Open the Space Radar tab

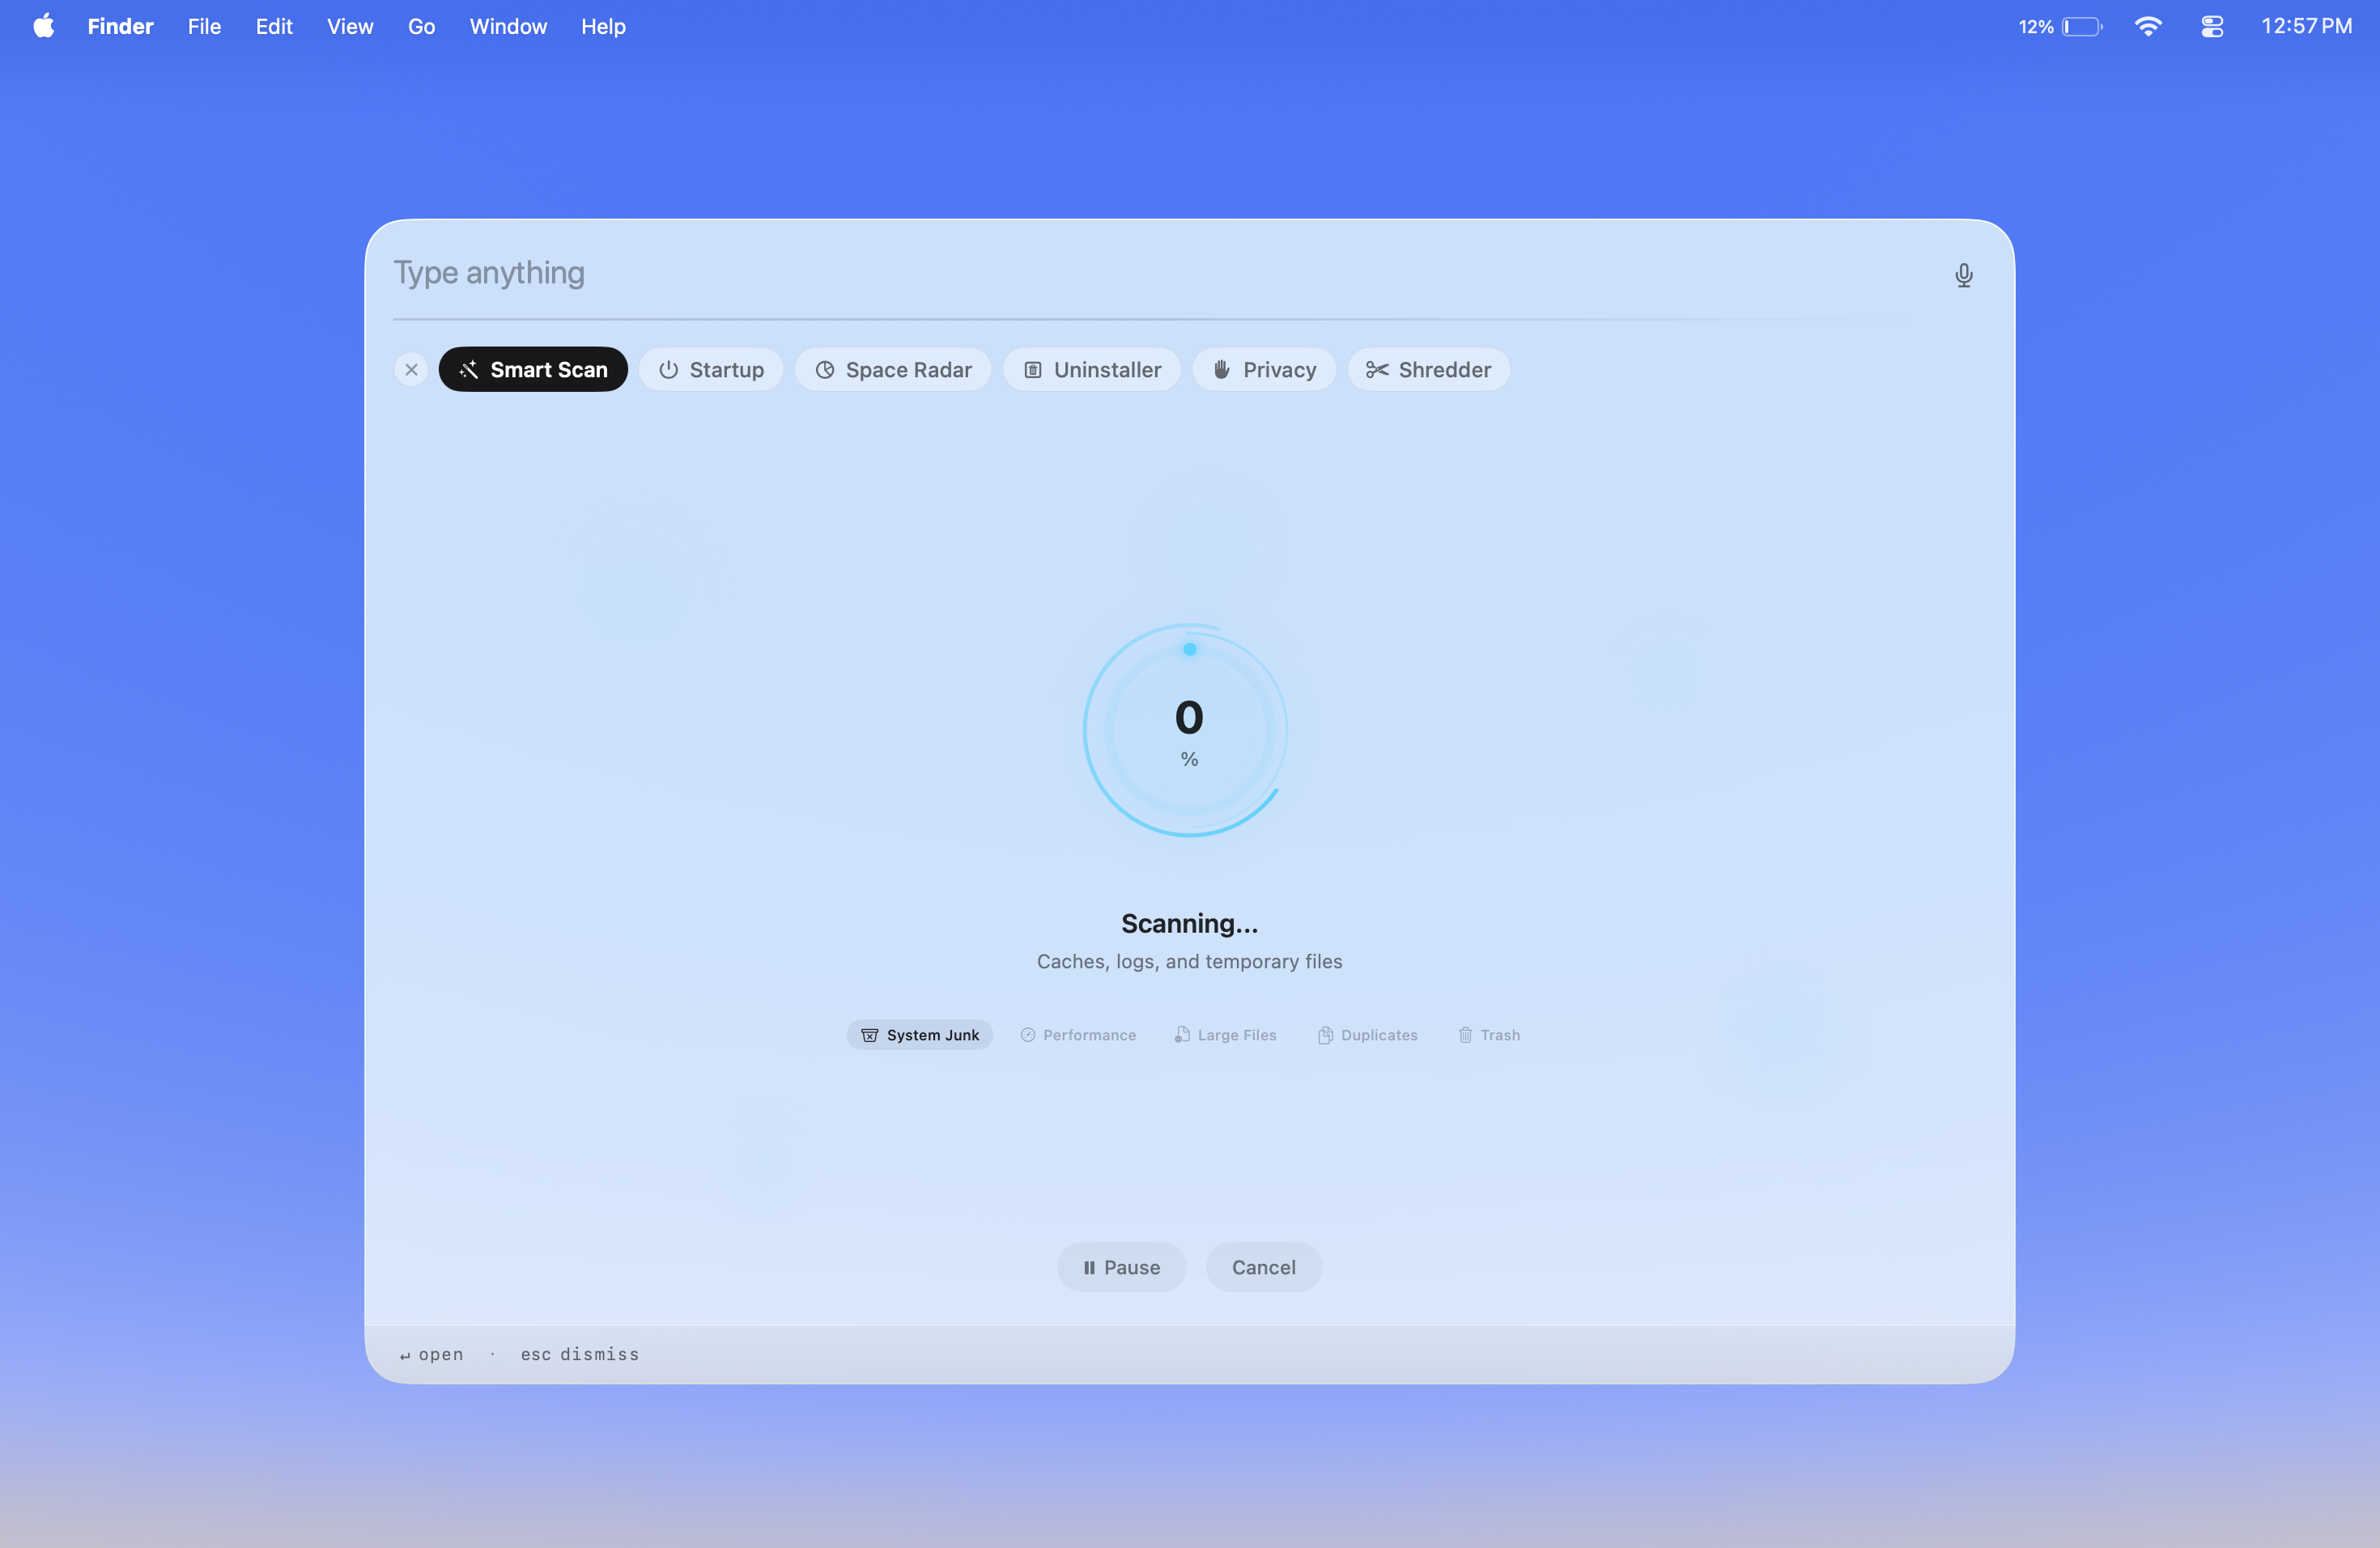[x=893, y=370]
